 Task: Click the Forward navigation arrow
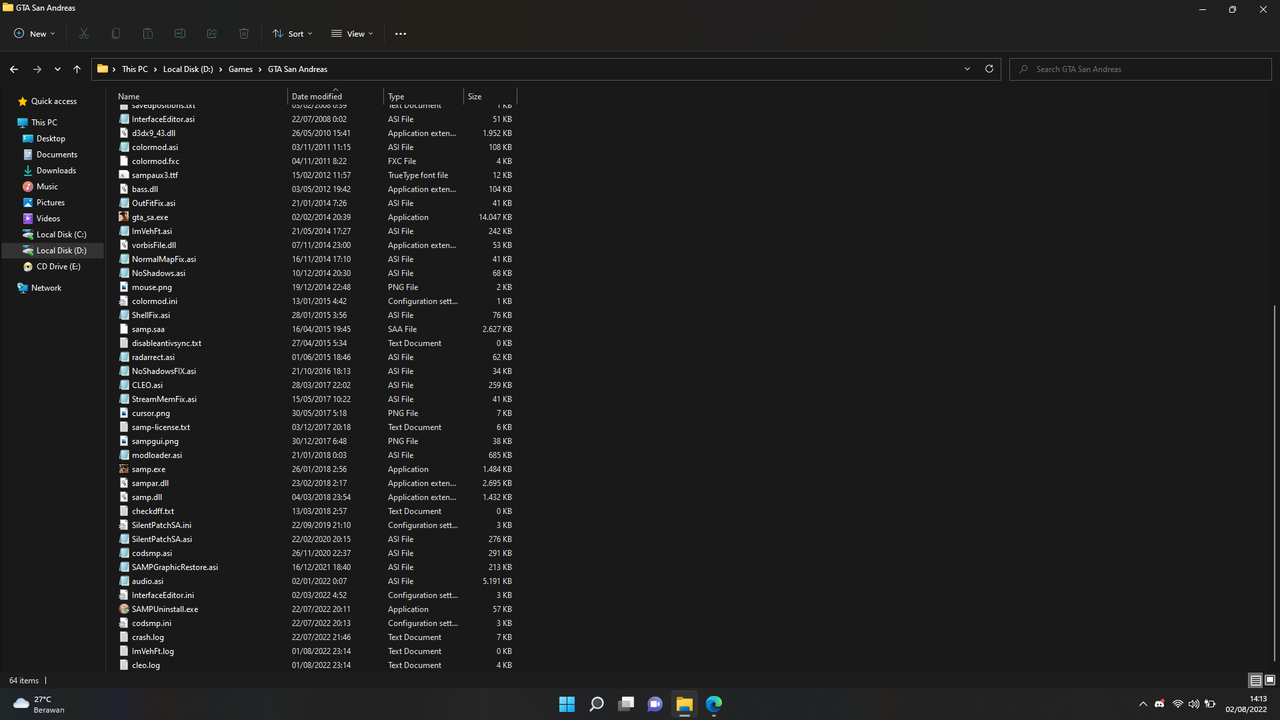pos(37,69)
